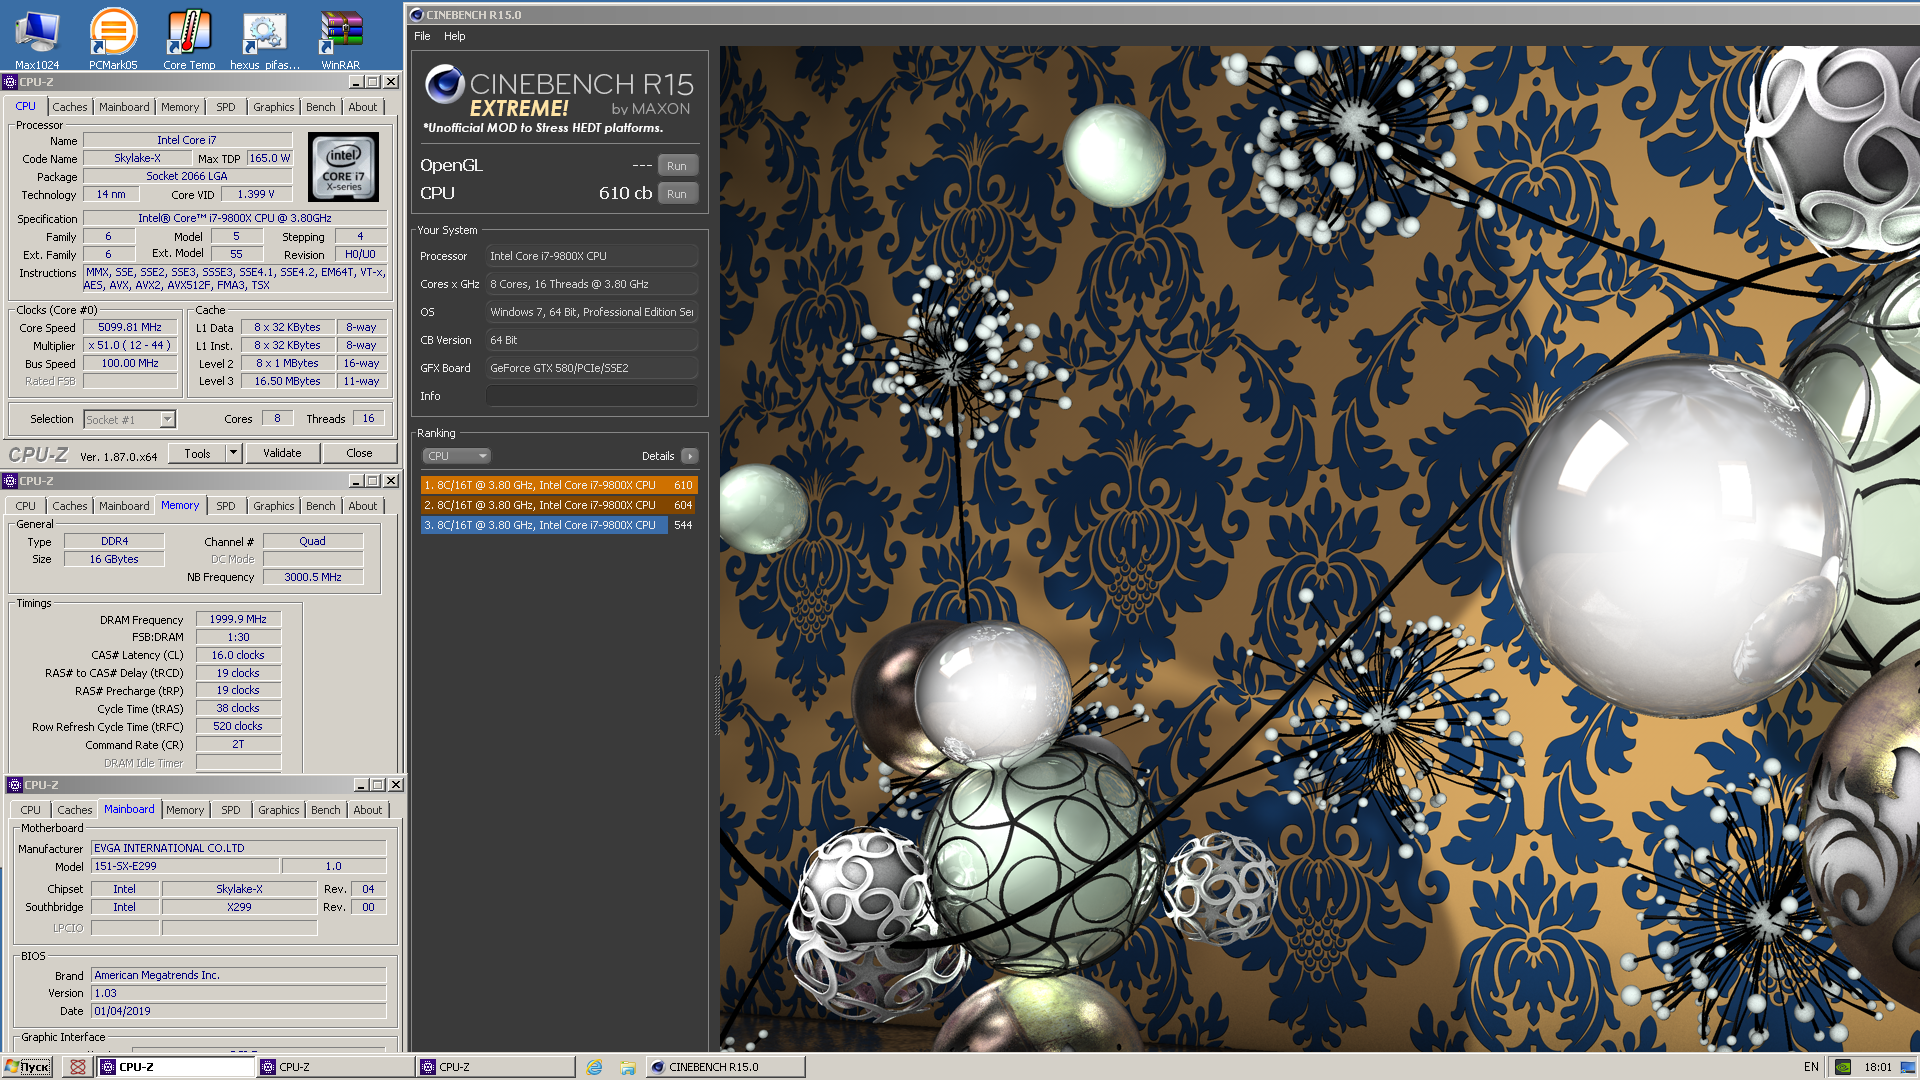Click the GFX Board GeForce GTX 580 field
1920x1080 pixels.
coord(592,368)
